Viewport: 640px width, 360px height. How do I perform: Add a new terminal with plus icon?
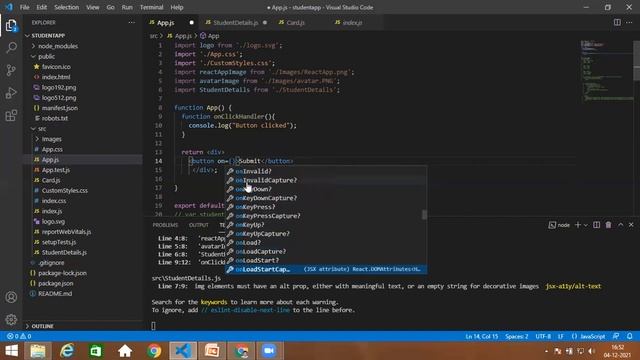pyautogui.click(x=578, y=225)
